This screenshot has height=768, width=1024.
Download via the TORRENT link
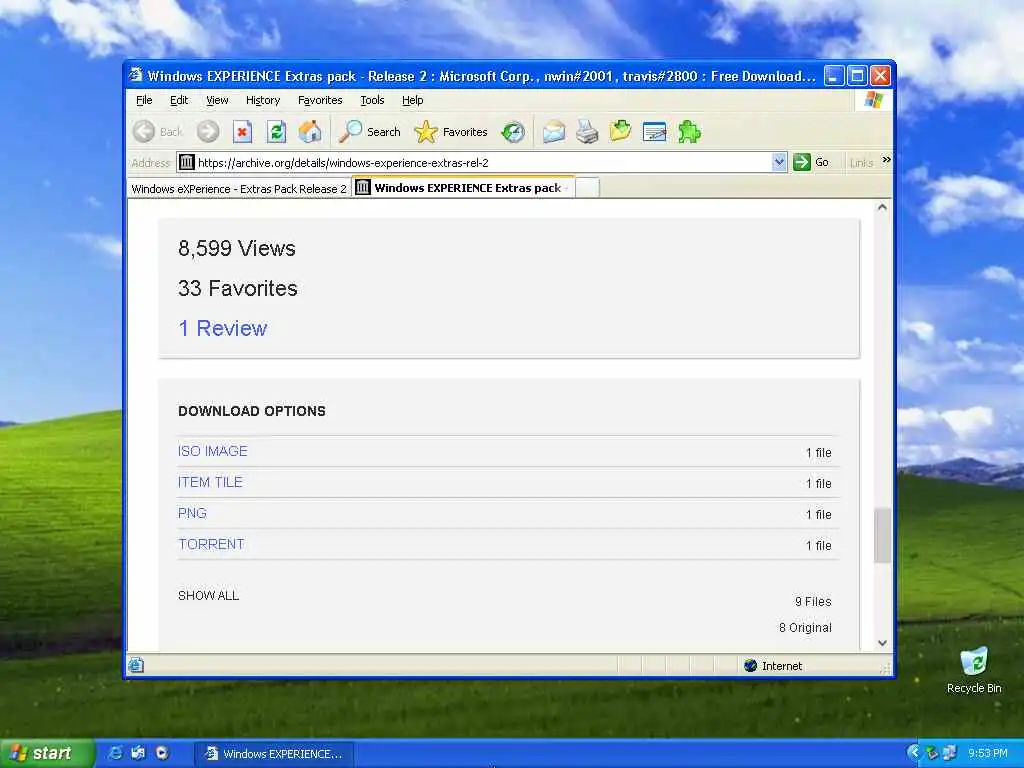(x=211, y=544)
